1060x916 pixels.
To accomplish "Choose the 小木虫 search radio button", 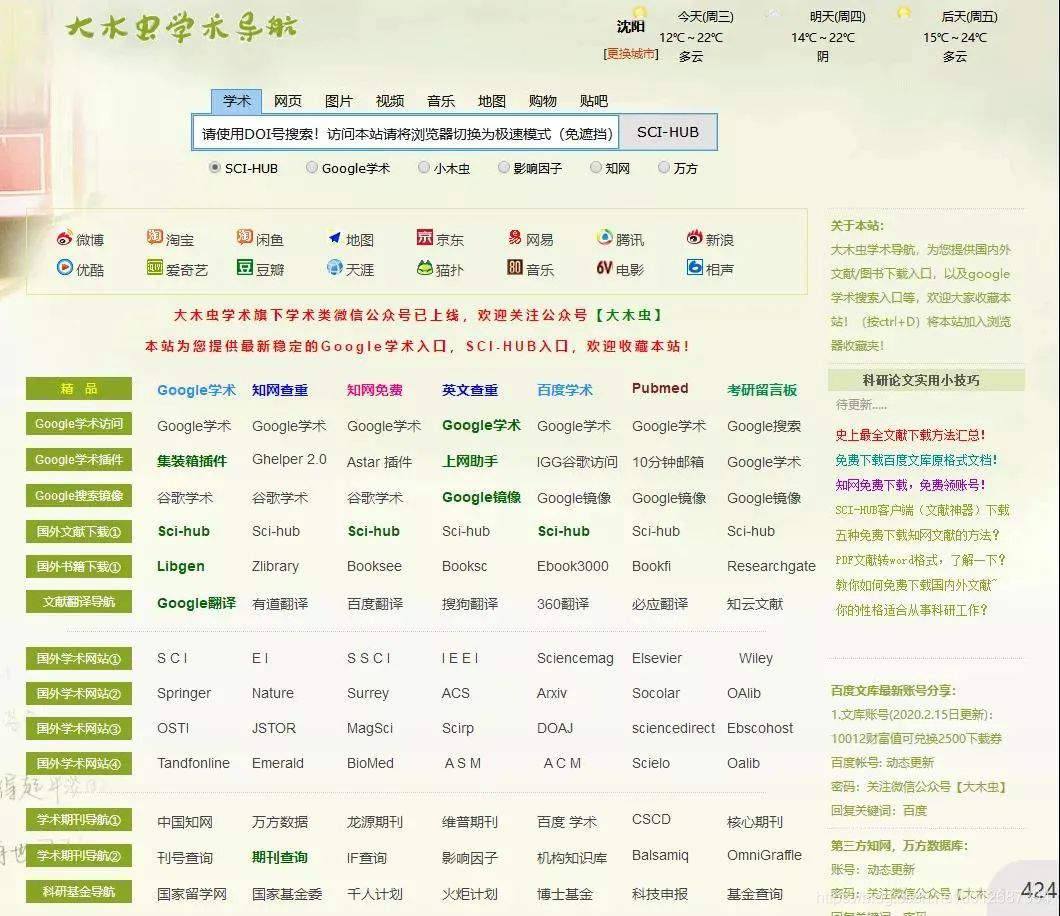I will (424, 167).
